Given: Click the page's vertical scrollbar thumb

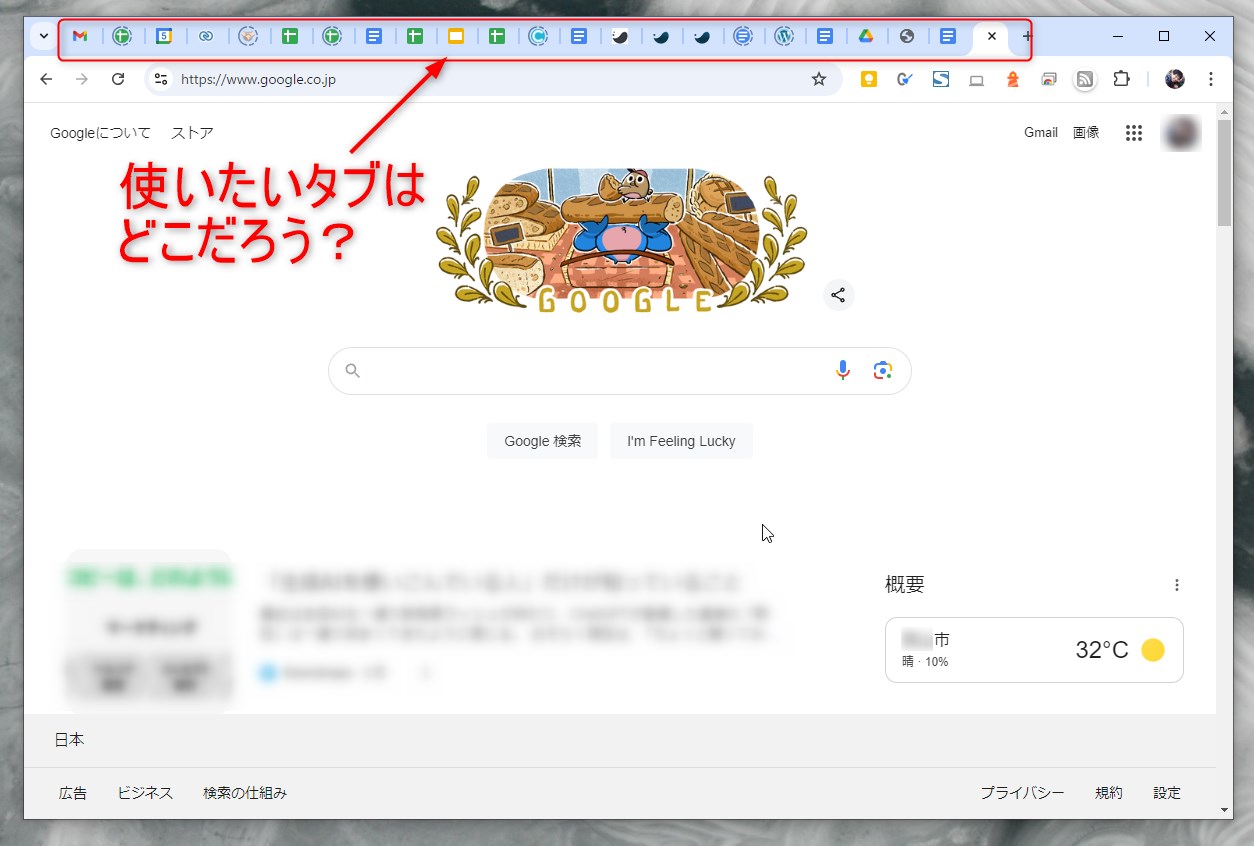Looking at the screenshot, I should (x=1225, y=172).
